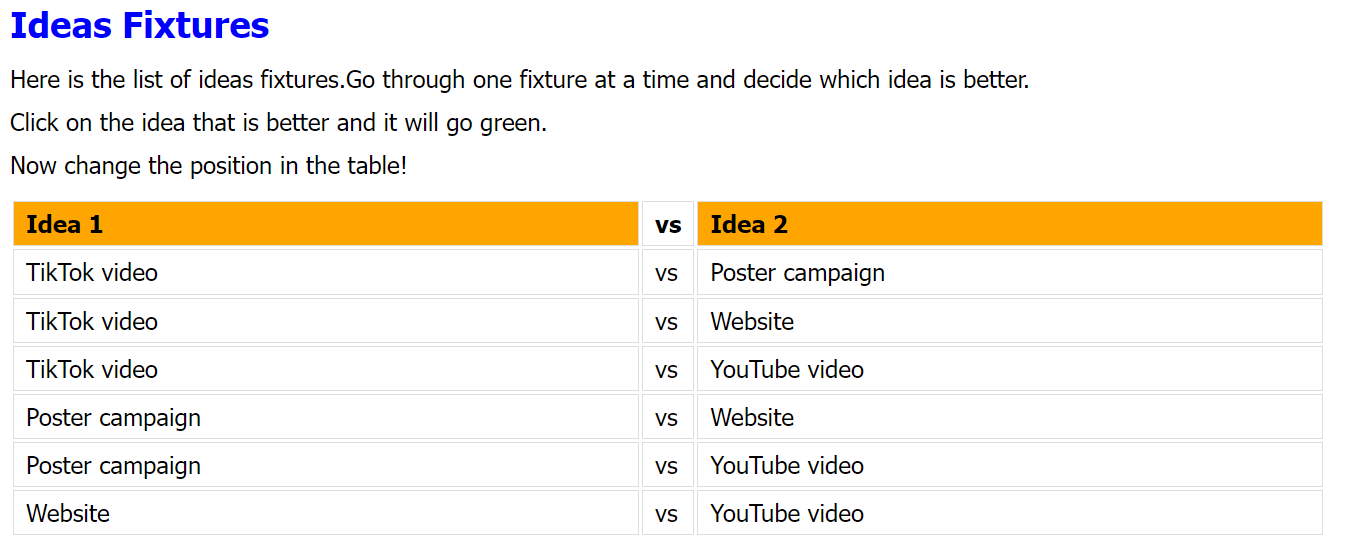The image size is (1346, 547).
Task: Click the Idea 2 column header
Action: (749, 224)
